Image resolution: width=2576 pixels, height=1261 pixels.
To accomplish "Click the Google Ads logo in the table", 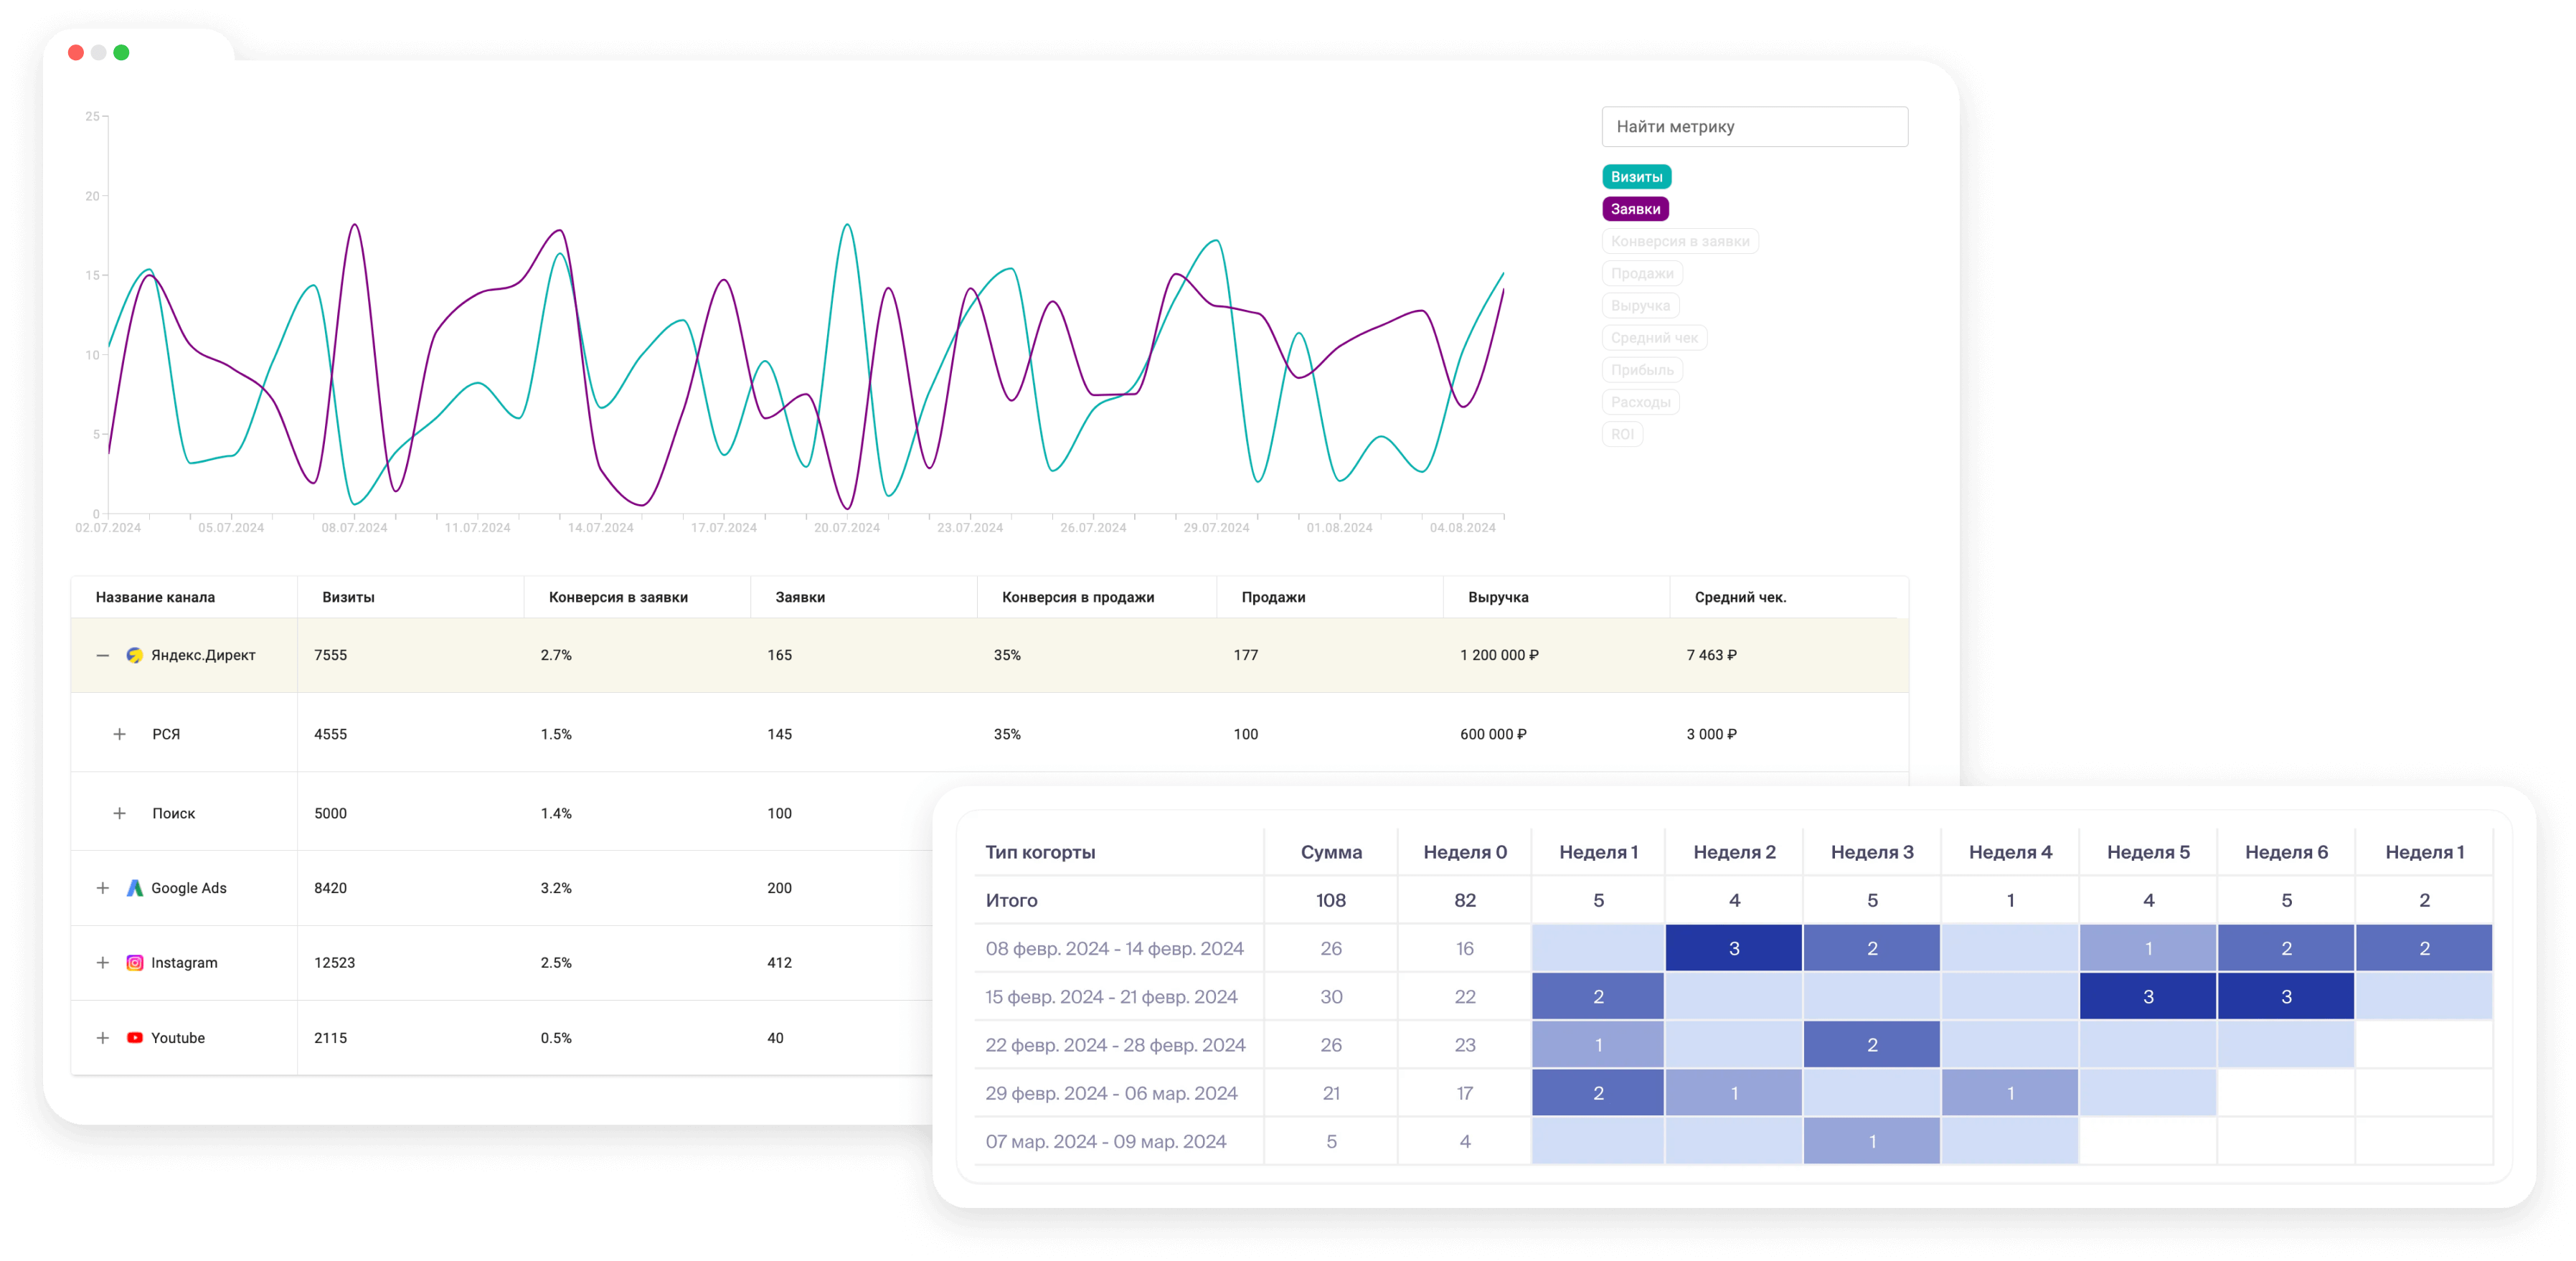I will click(x=135, y=887).
